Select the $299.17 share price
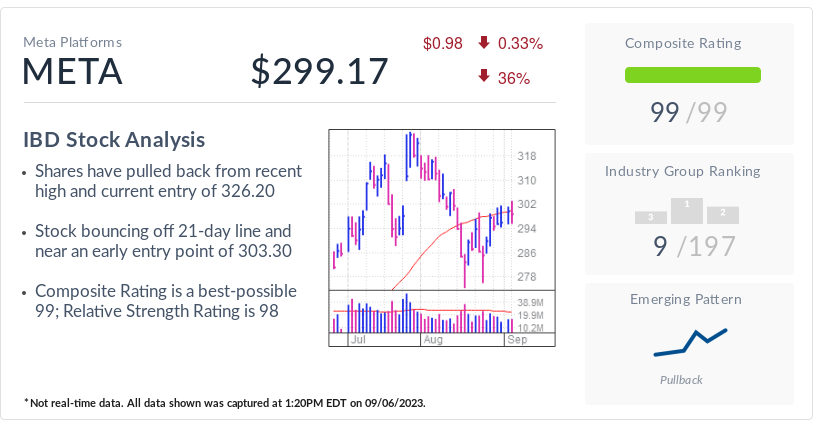816x430 pixels. pyautogui.click(x=319, y=72)
